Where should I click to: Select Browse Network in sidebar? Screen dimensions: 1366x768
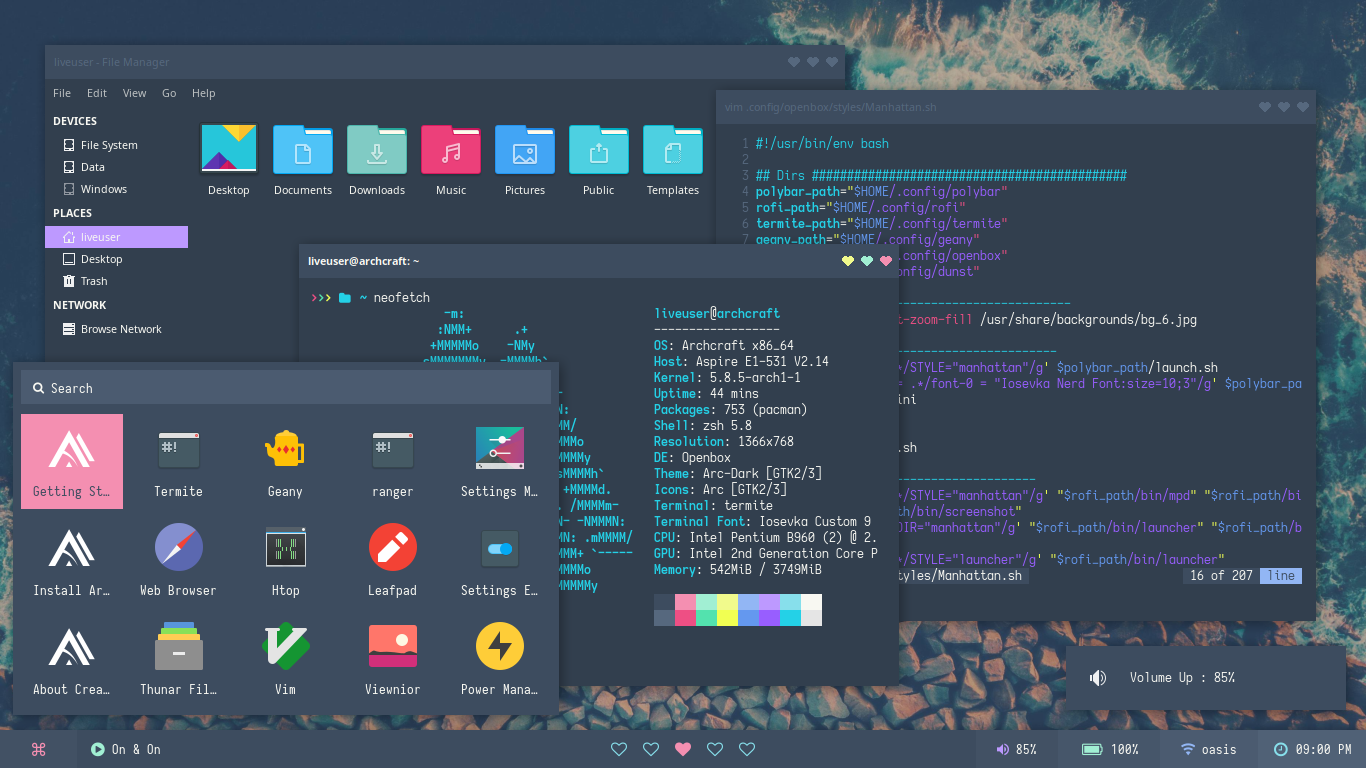coord(116,329)
